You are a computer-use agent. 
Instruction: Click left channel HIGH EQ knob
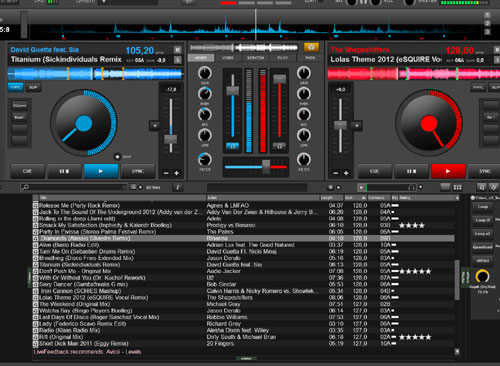click(x=205, y=94)
